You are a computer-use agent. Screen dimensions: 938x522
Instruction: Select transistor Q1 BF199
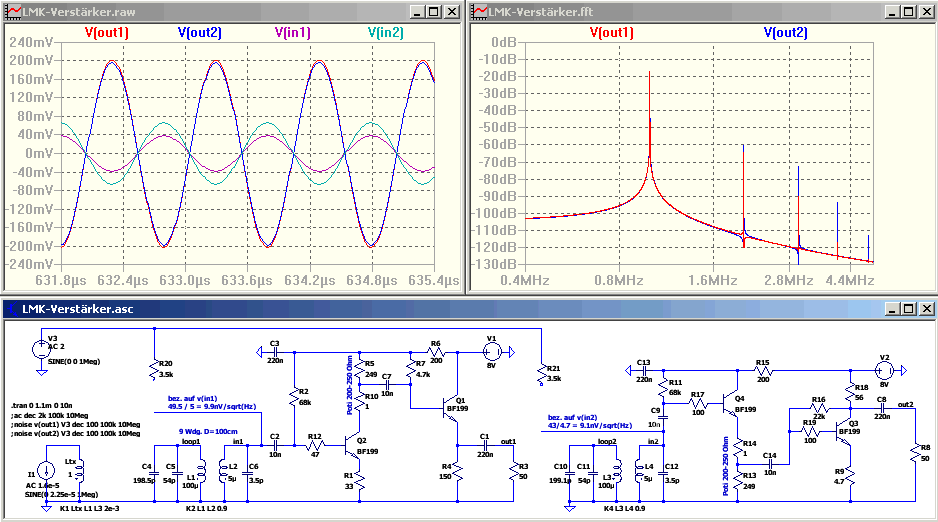pyautogui.click(x=450, y=409)
